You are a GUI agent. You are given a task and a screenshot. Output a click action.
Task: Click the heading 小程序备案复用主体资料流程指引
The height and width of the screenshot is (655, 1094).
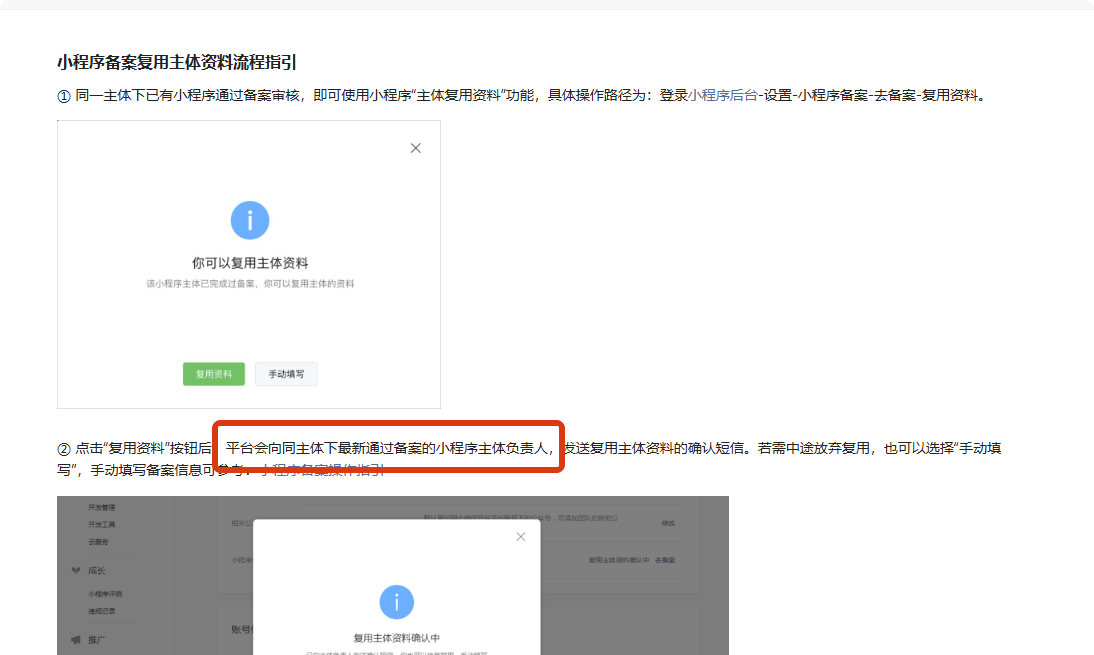(x=177, y=63)
